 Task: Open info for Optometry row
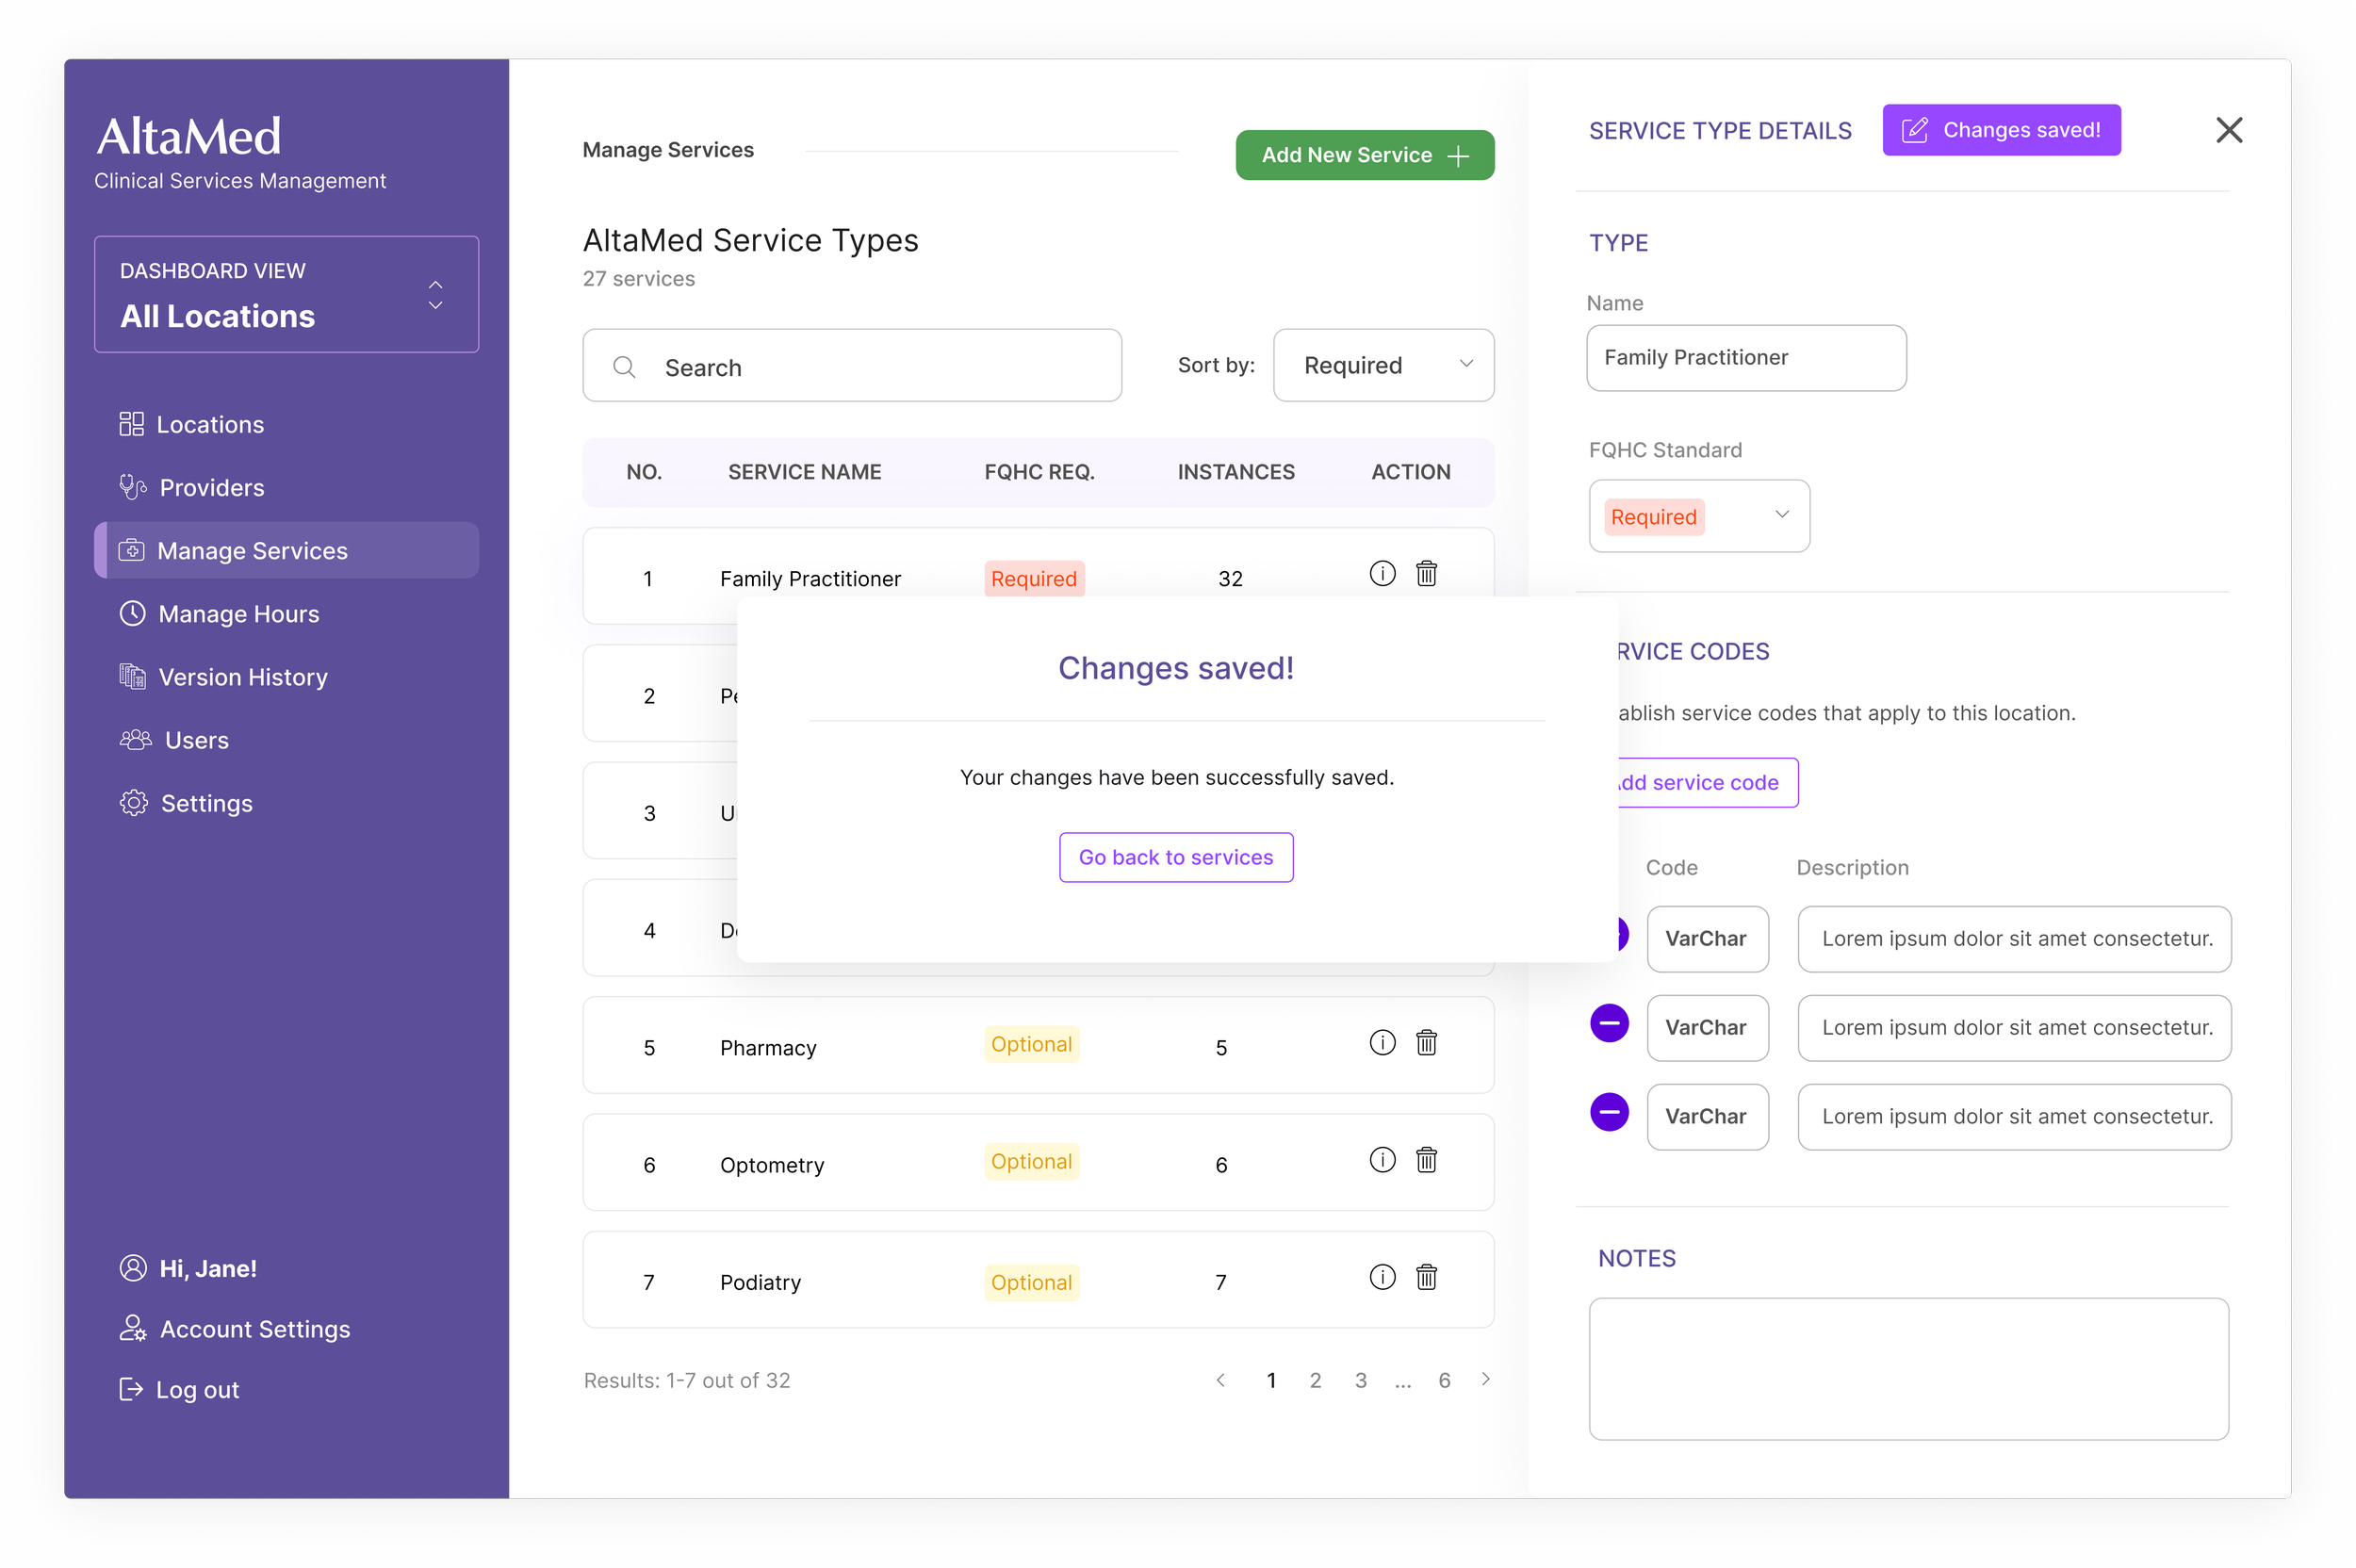click(x=1382, y=1160)
